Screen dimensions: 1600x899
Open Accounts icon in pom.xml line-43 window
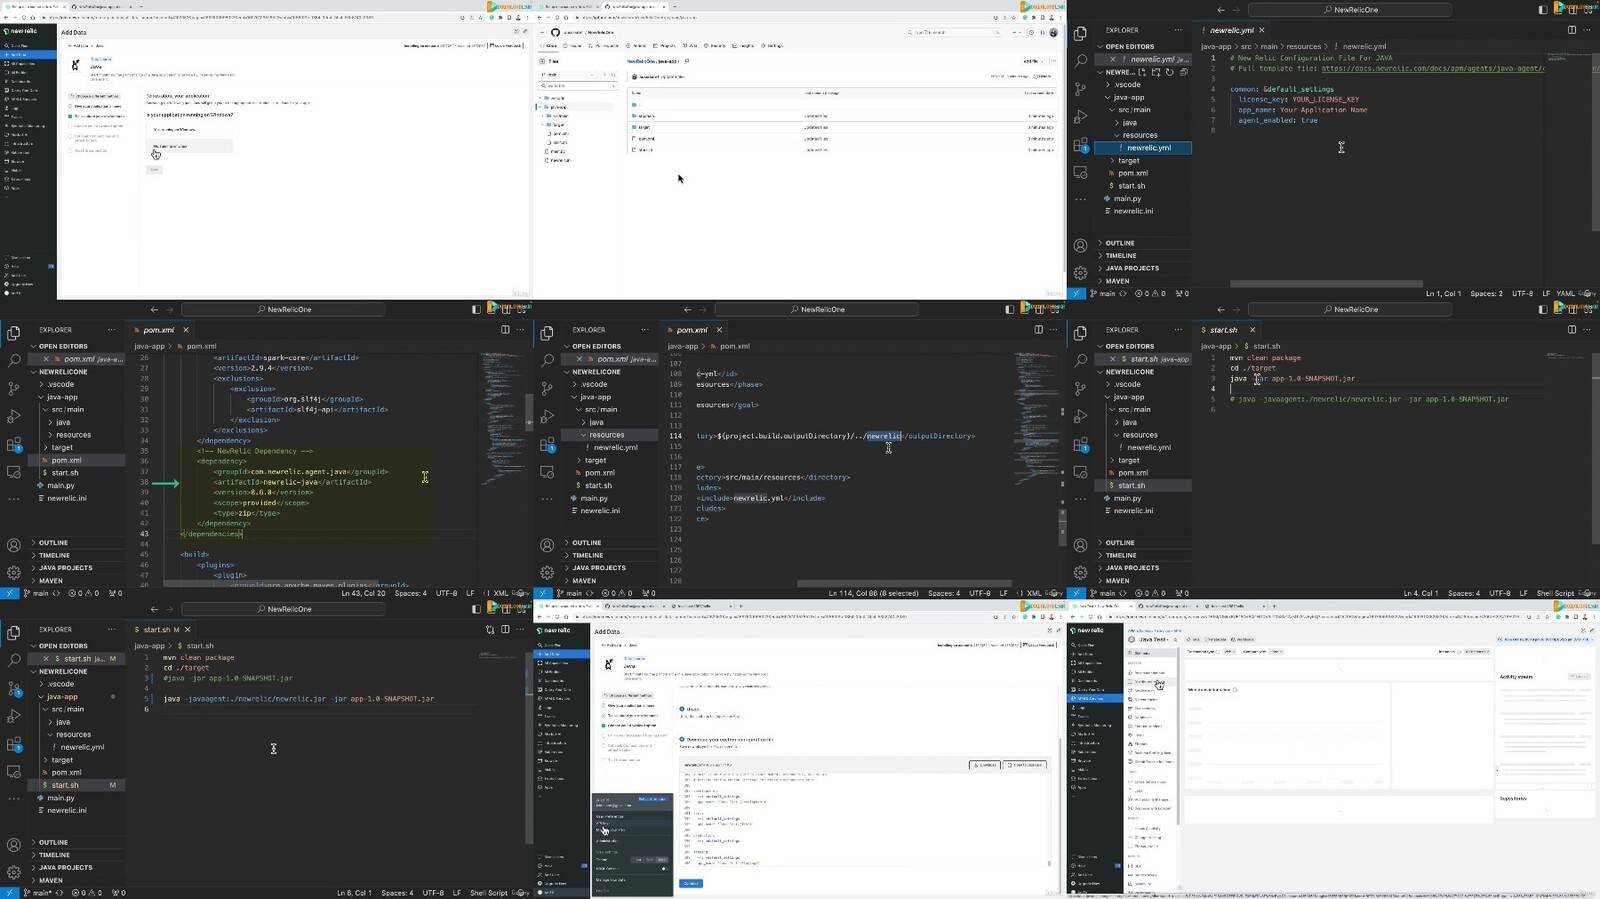pyautogui.click(x=14, y=545)
